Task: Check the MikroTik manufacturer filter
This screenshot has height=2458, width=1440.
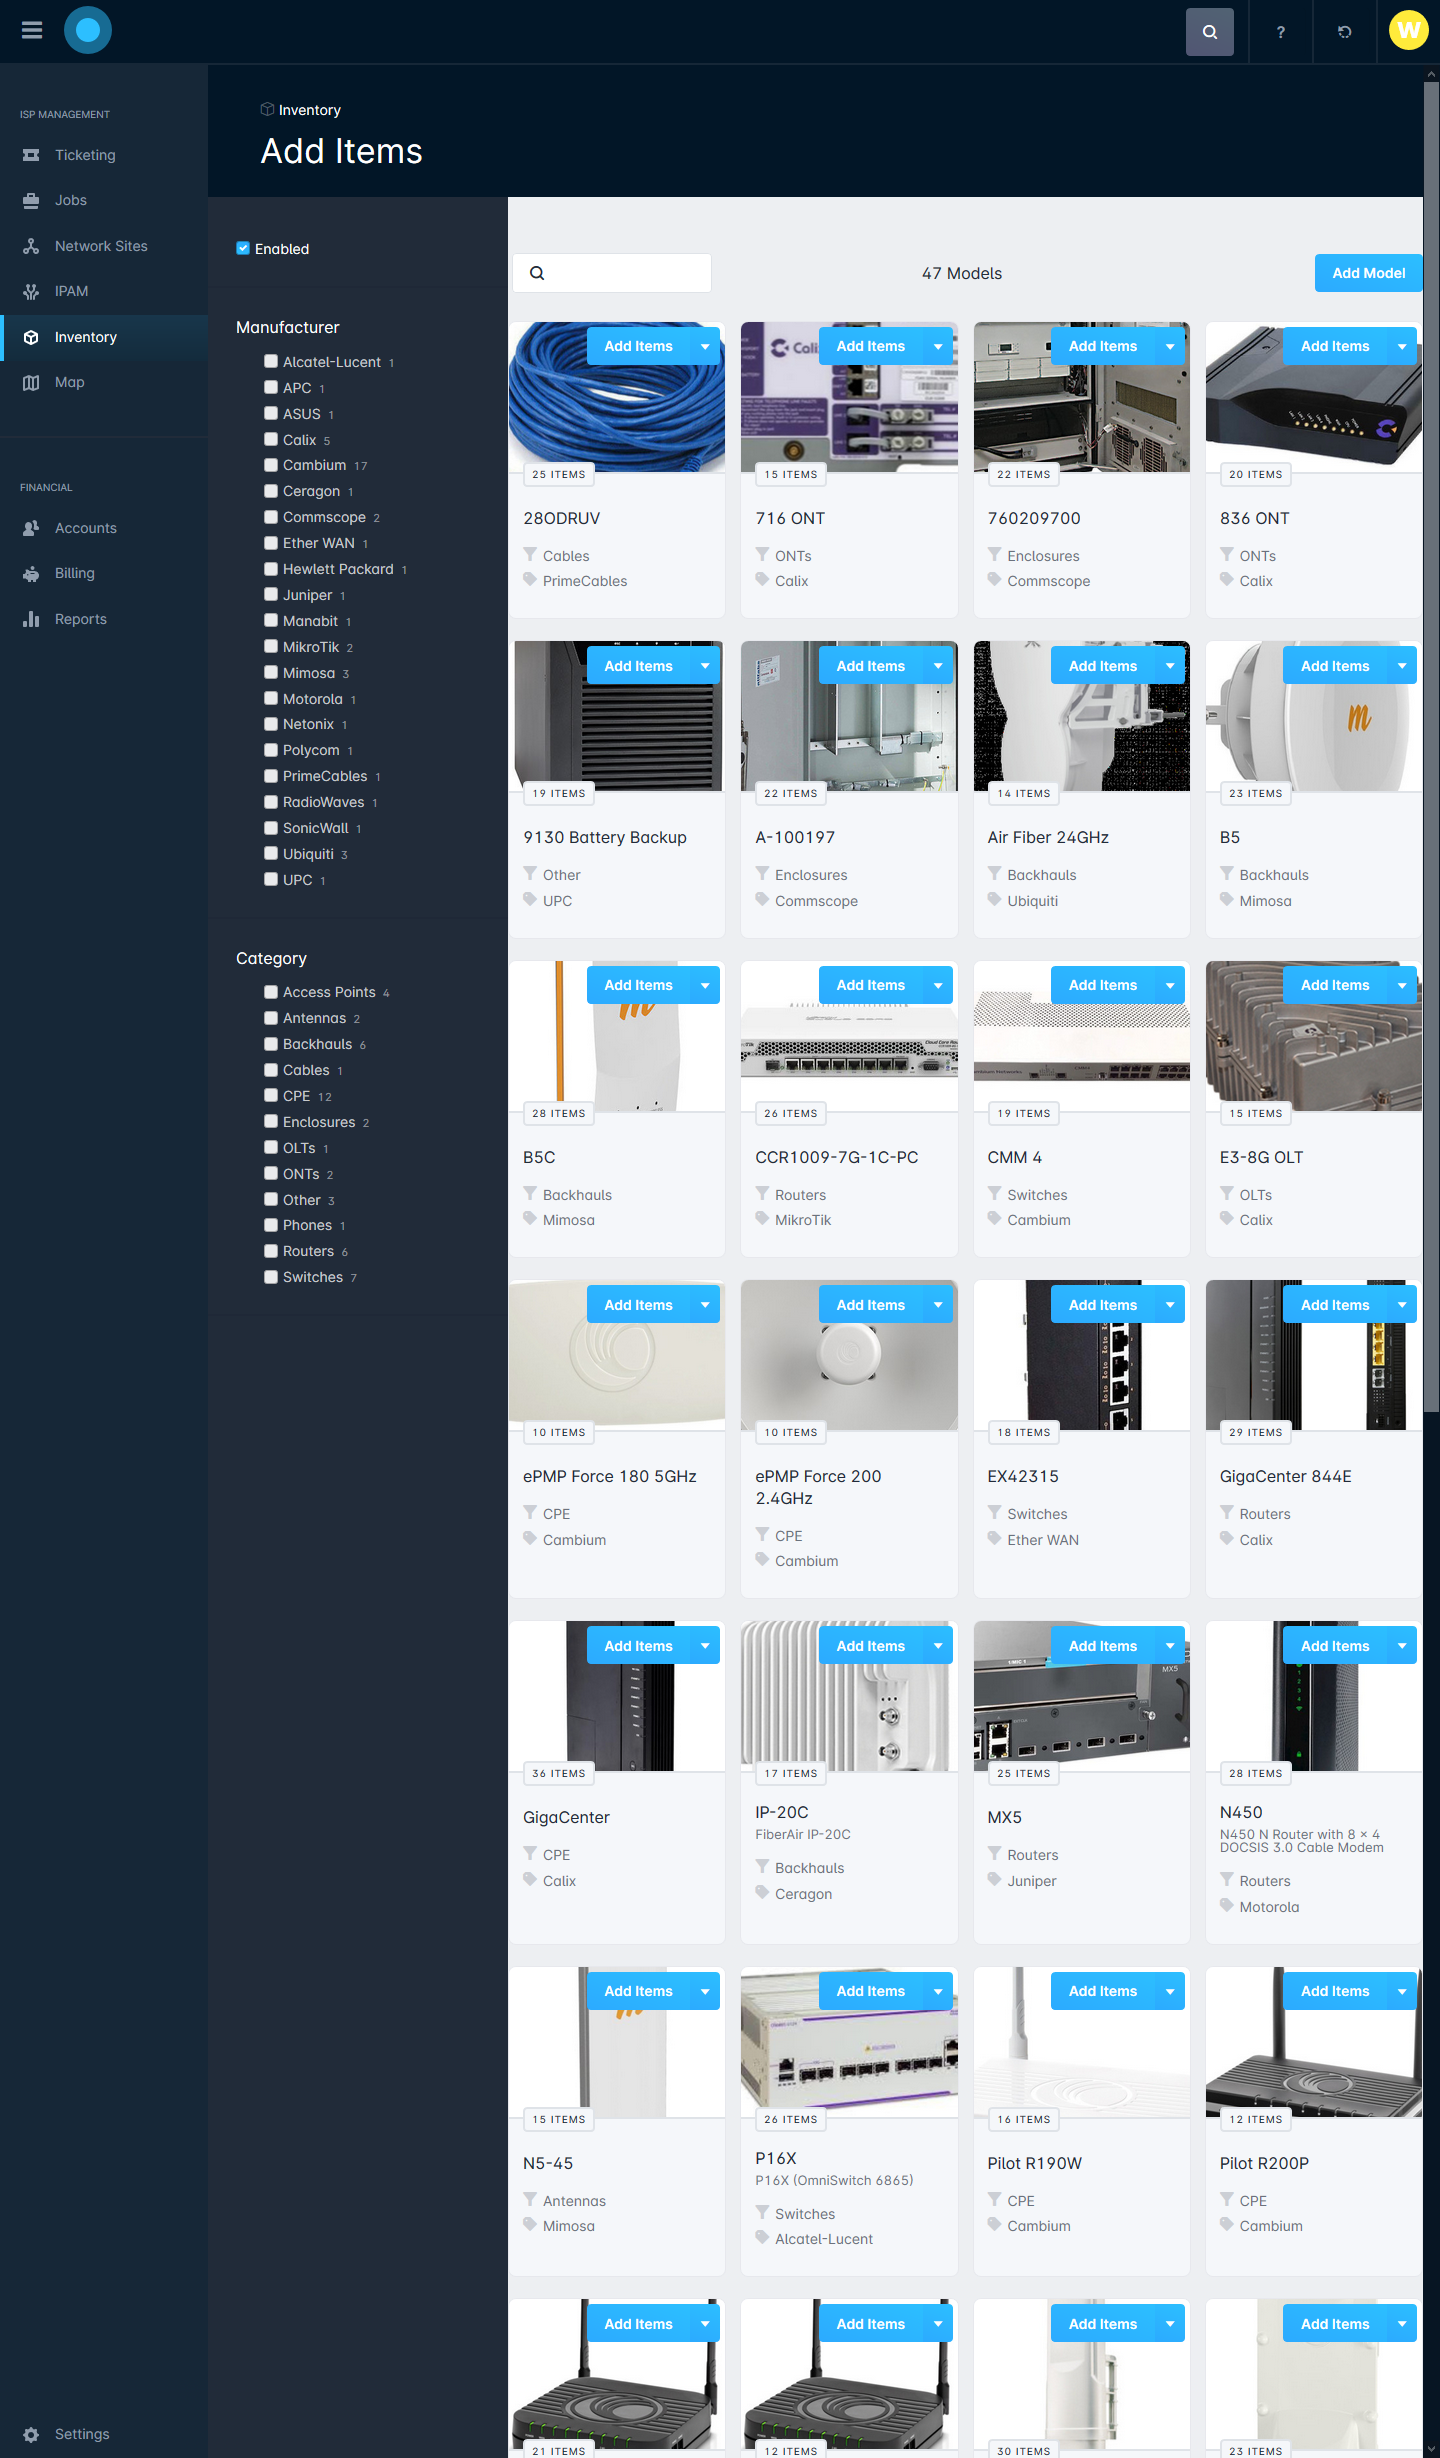Action: 270,646
